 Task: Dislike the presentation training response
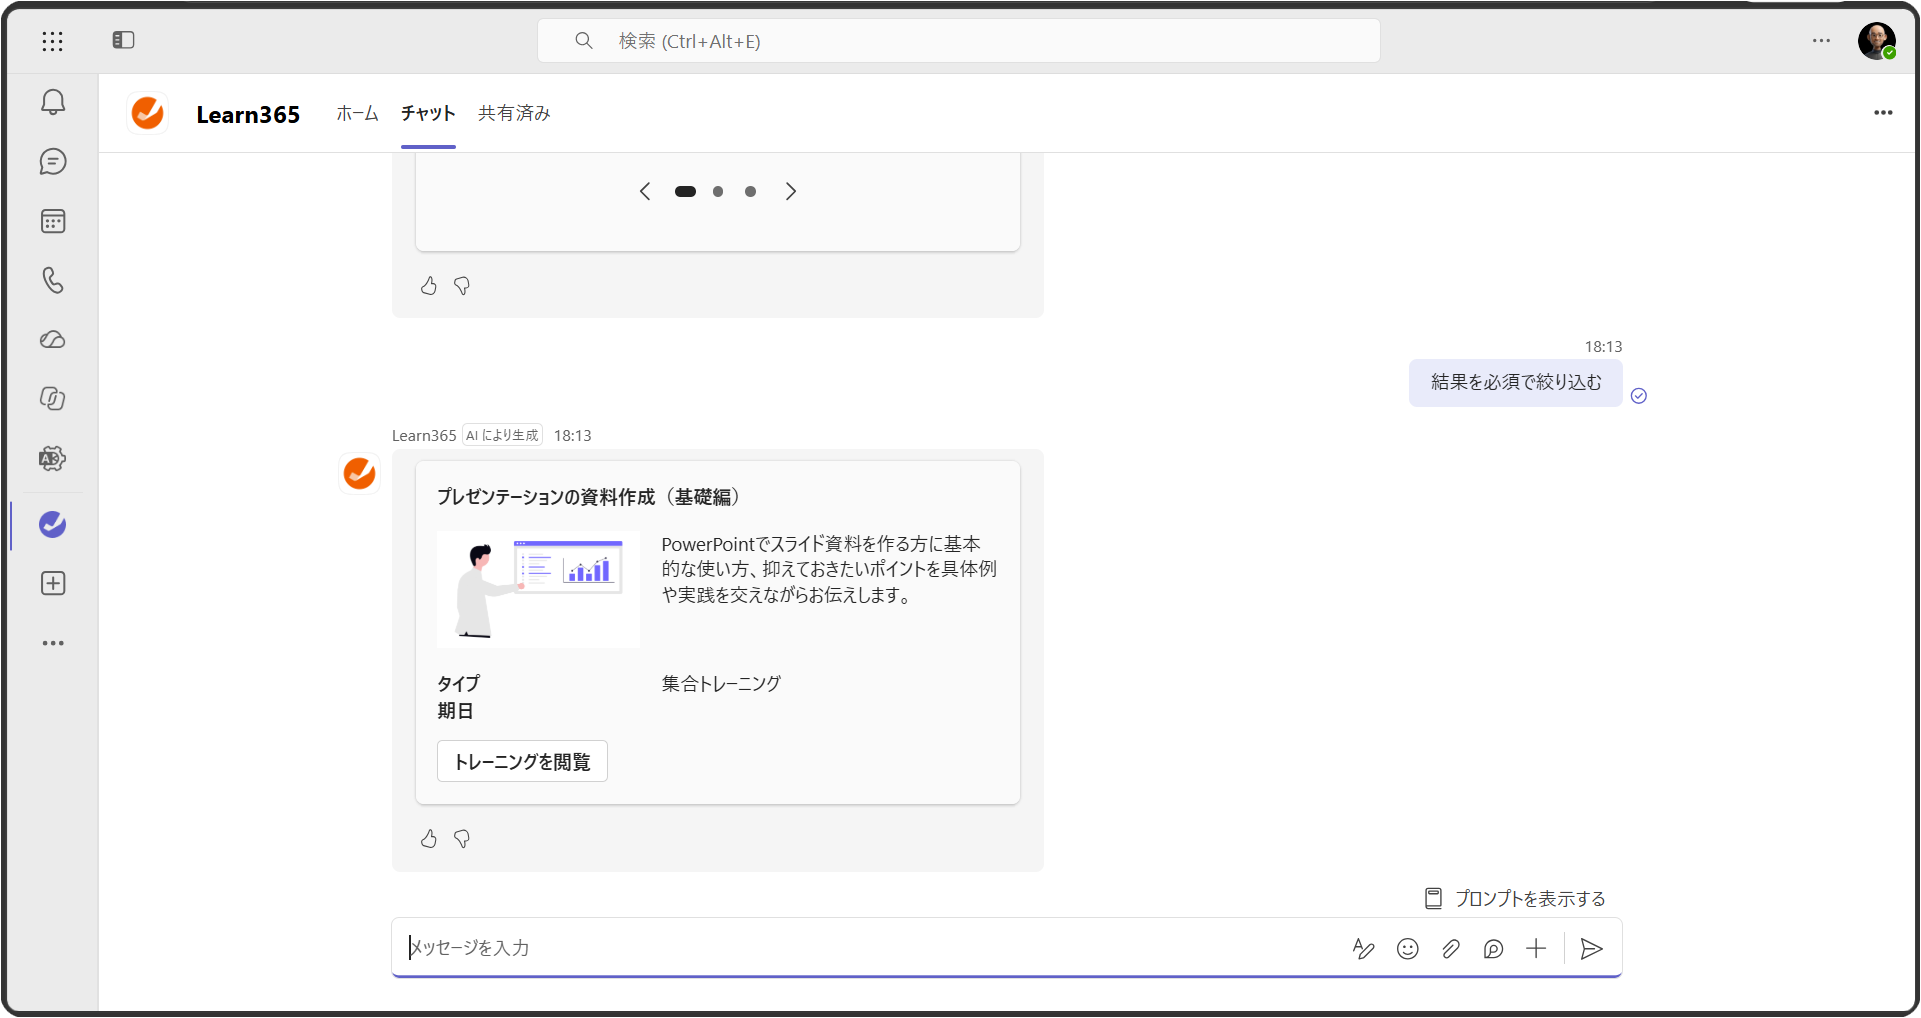coord(462,839)
